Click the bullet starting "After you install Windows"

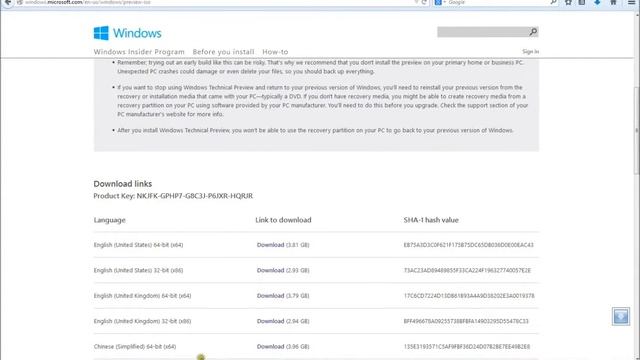tap(315, 130)
